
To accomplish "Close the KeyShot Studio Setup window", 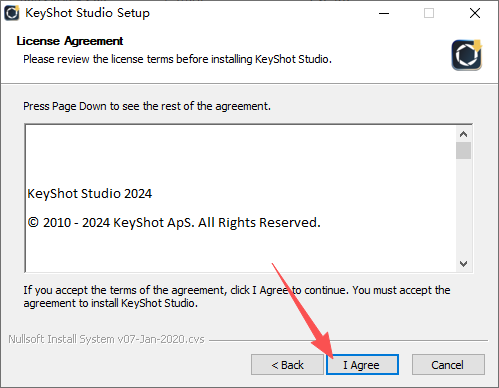I will (x=475, y=13).
